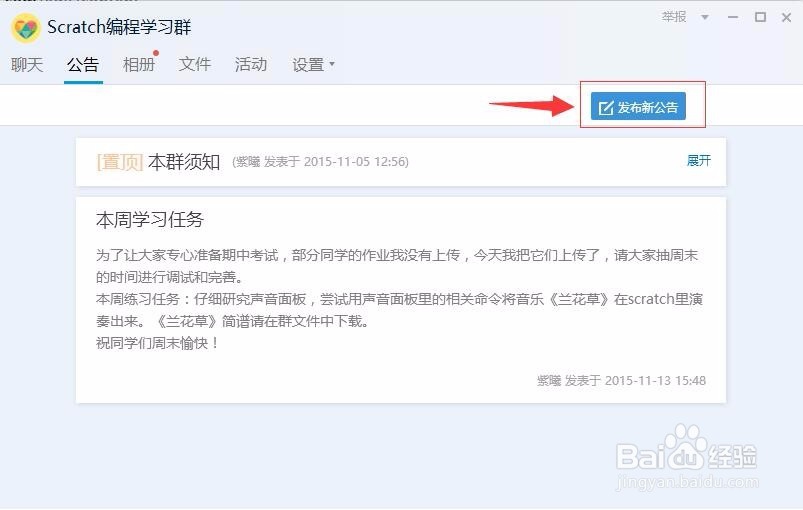Viewport: 803px width, 510px height.
Task: Click the 发布新公告 button
Action: tap(638, 107)
